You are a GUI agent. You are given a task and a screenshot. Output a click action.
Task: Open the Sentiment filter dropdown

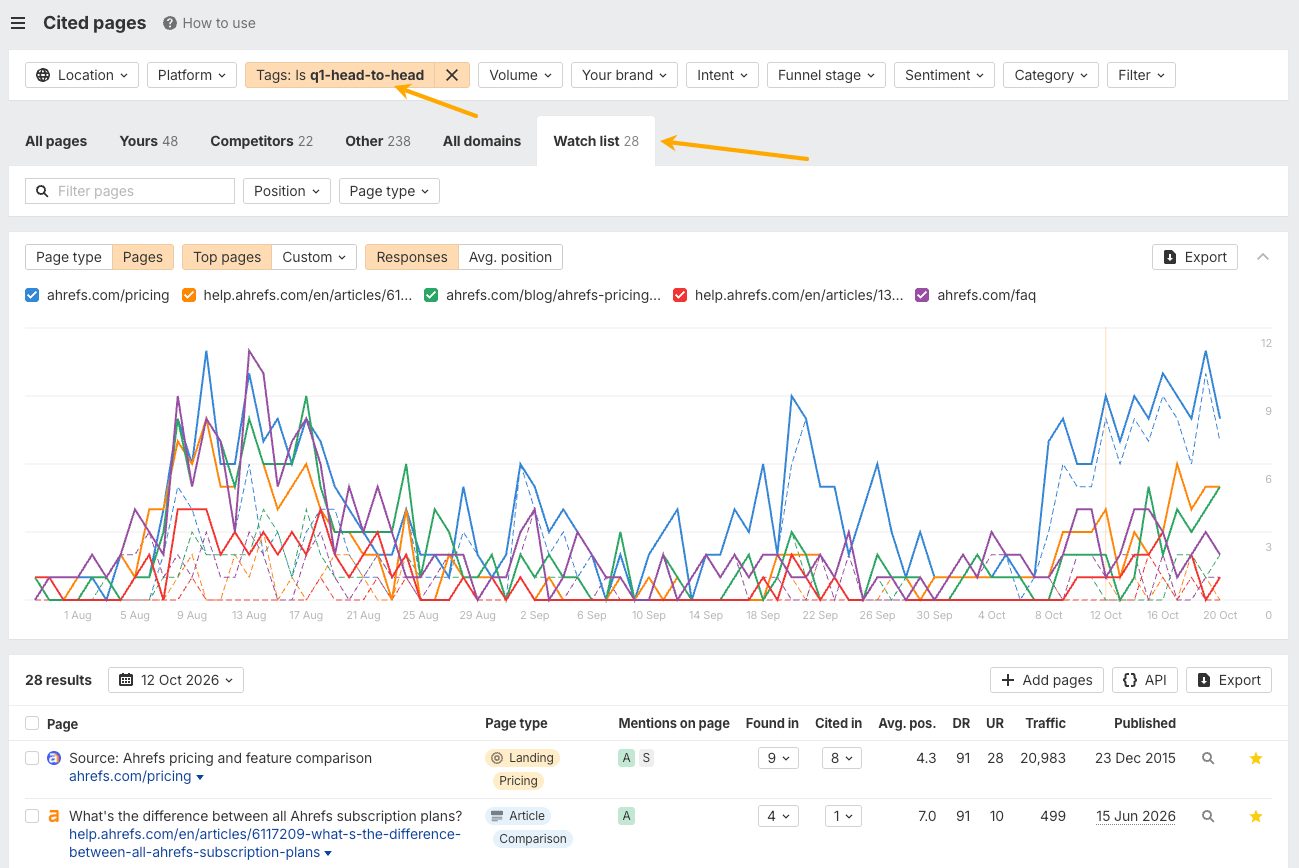tap(945, 75)
